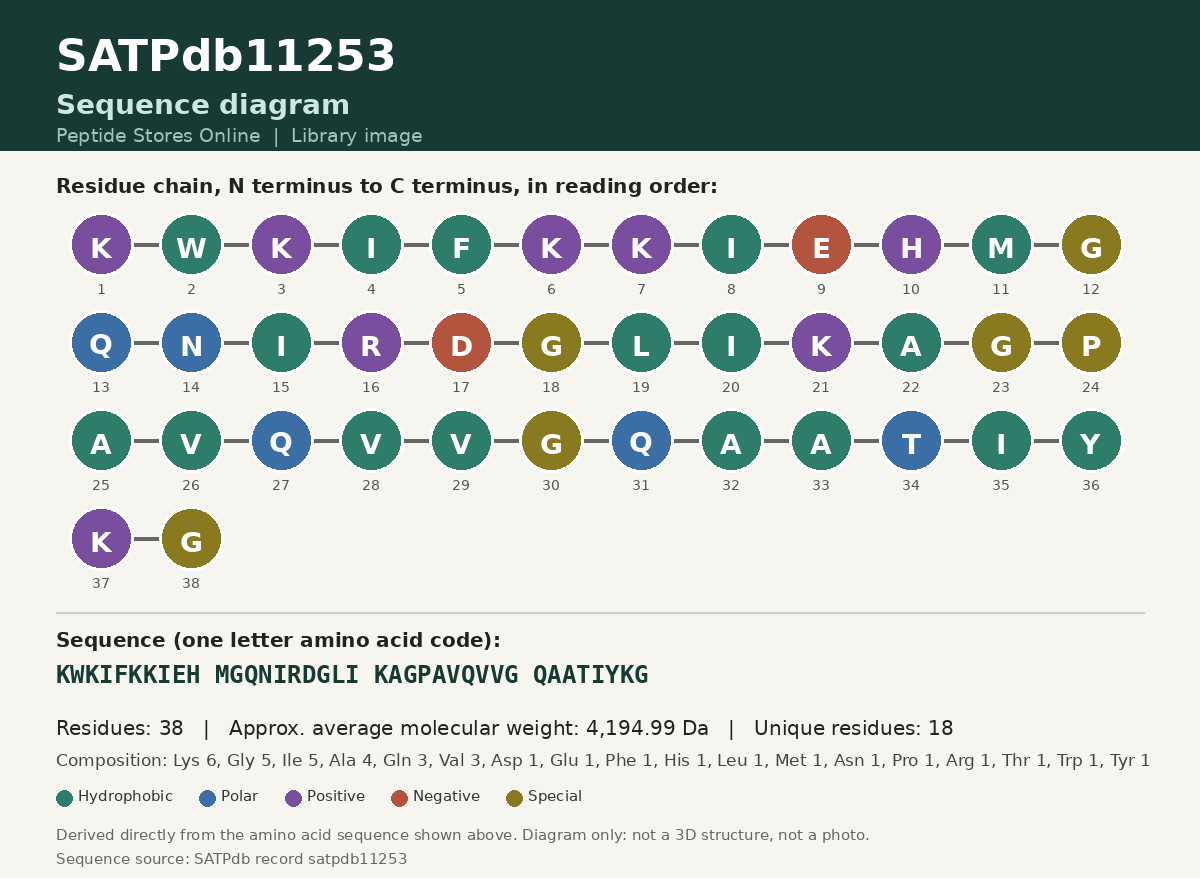1200x878 pixels.
Task: Click the blue Polar legend dot
Action: [208, 798]
